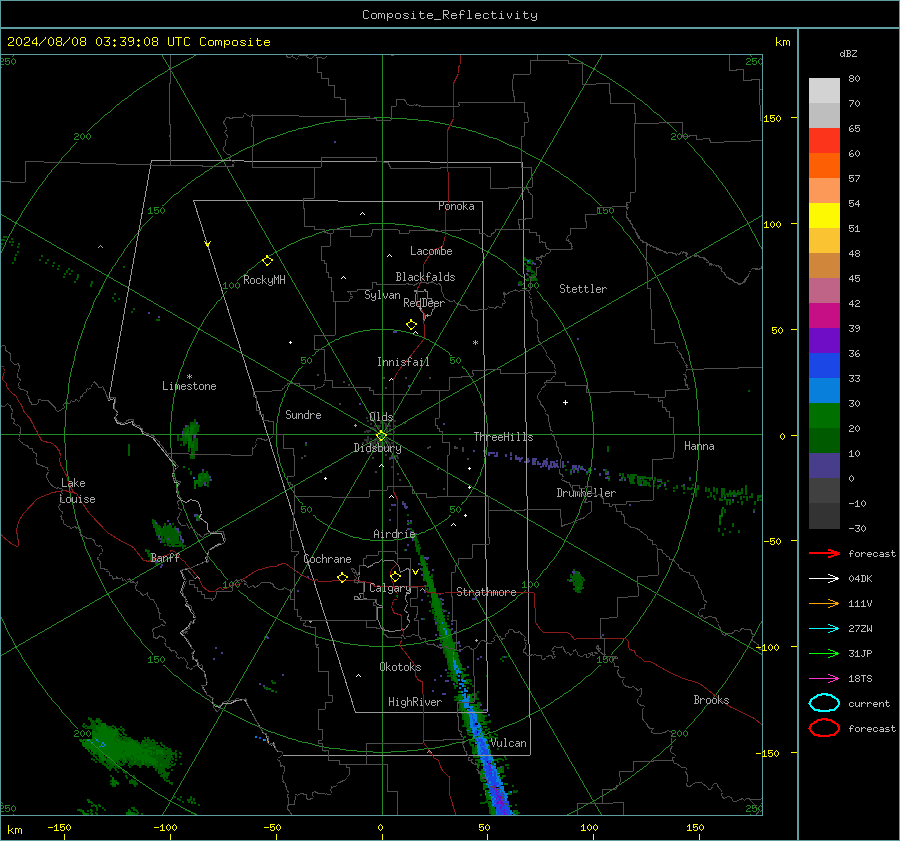Image resolution: width=900 pixels, height=841 pixels.
Task: Pick the light blue swatch between 33 and 30
Action: 824,391
